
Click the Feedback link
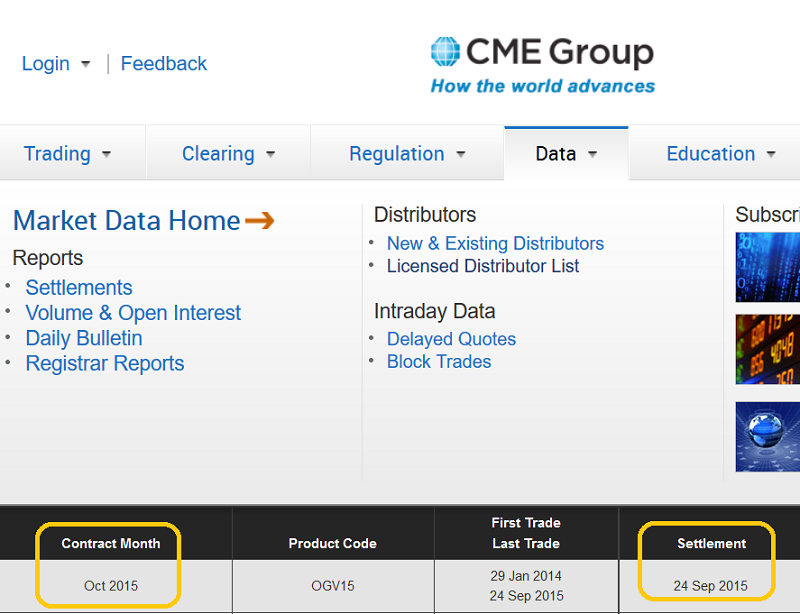[164, 63]
